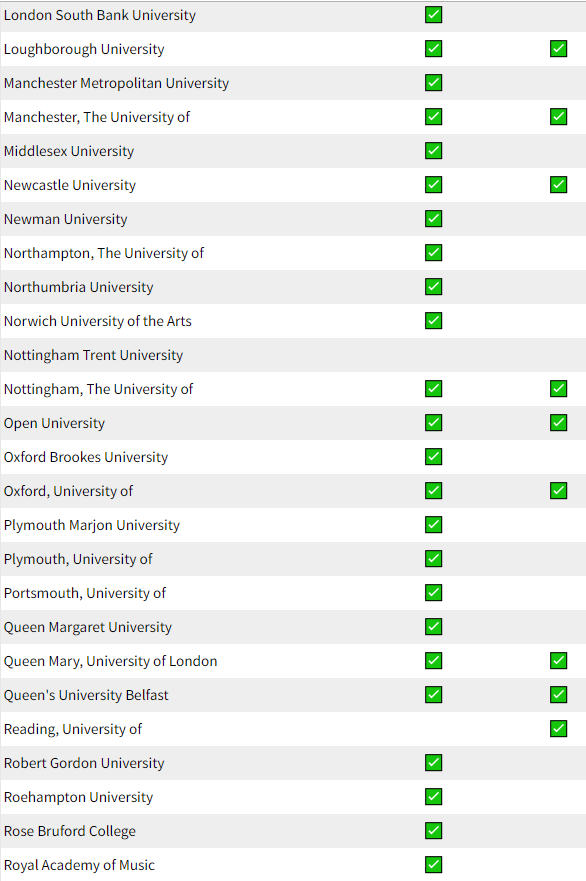The height and width of the screenshot is (881, 586).
Task: Click first-column checkmark for Royal Academy of Music
Action: point(433,865)
